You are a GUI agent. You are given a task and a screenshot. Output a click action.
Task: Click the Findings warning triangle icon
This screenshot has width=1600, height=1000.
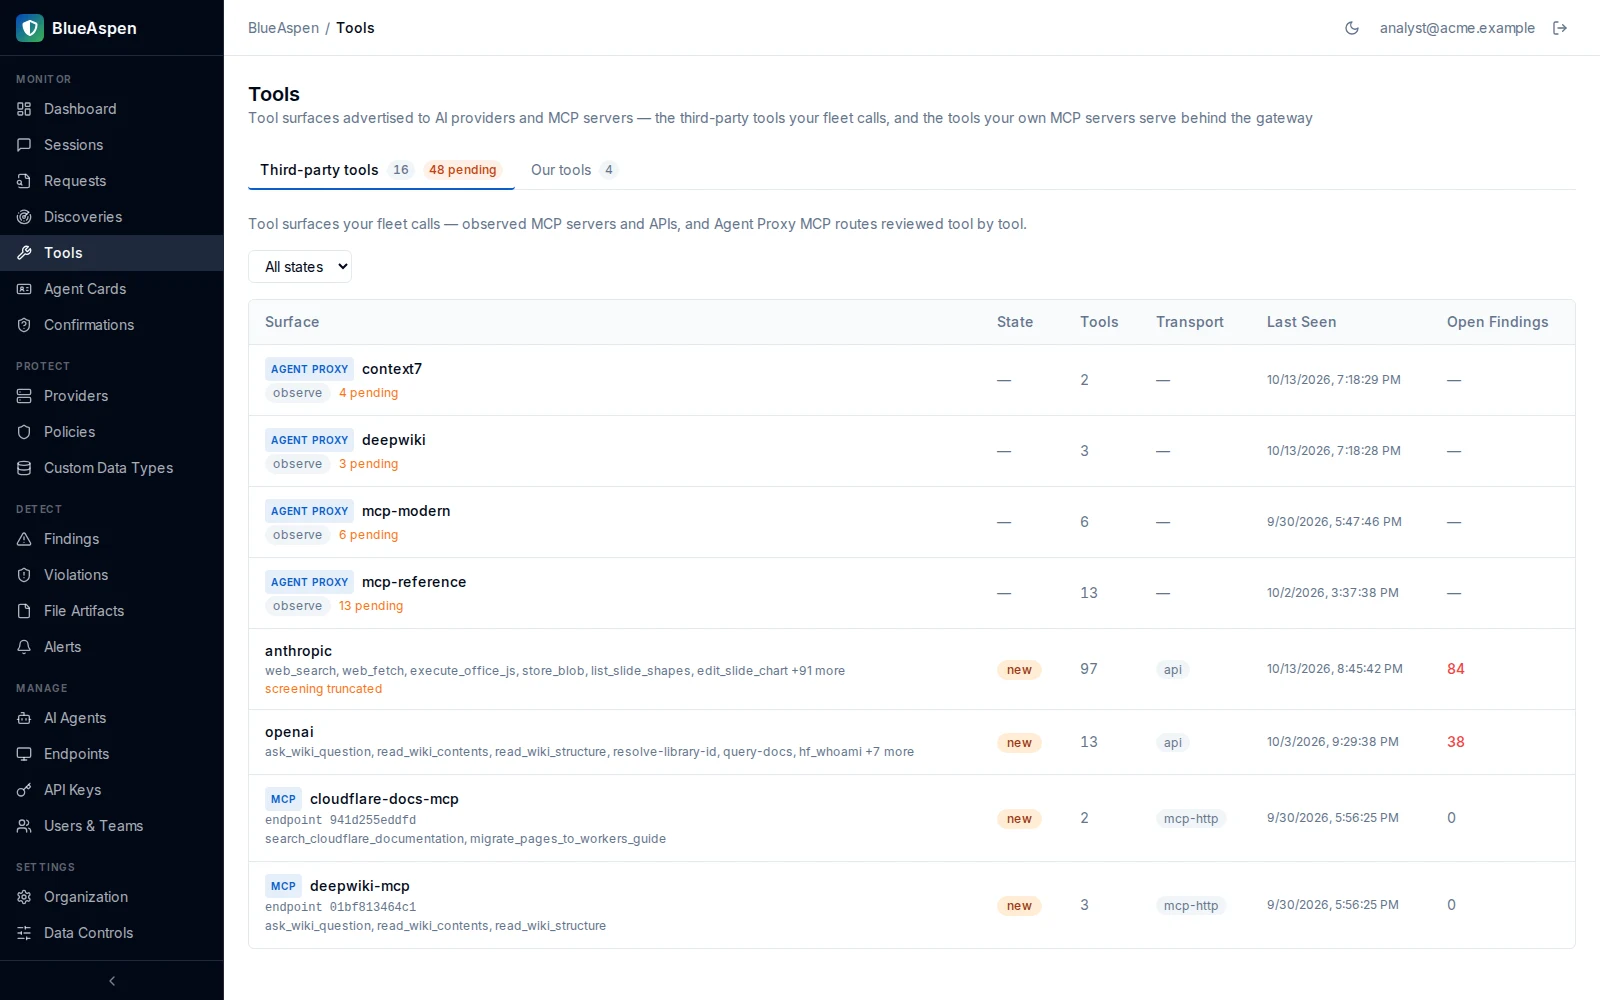click(x=24, y=539)
